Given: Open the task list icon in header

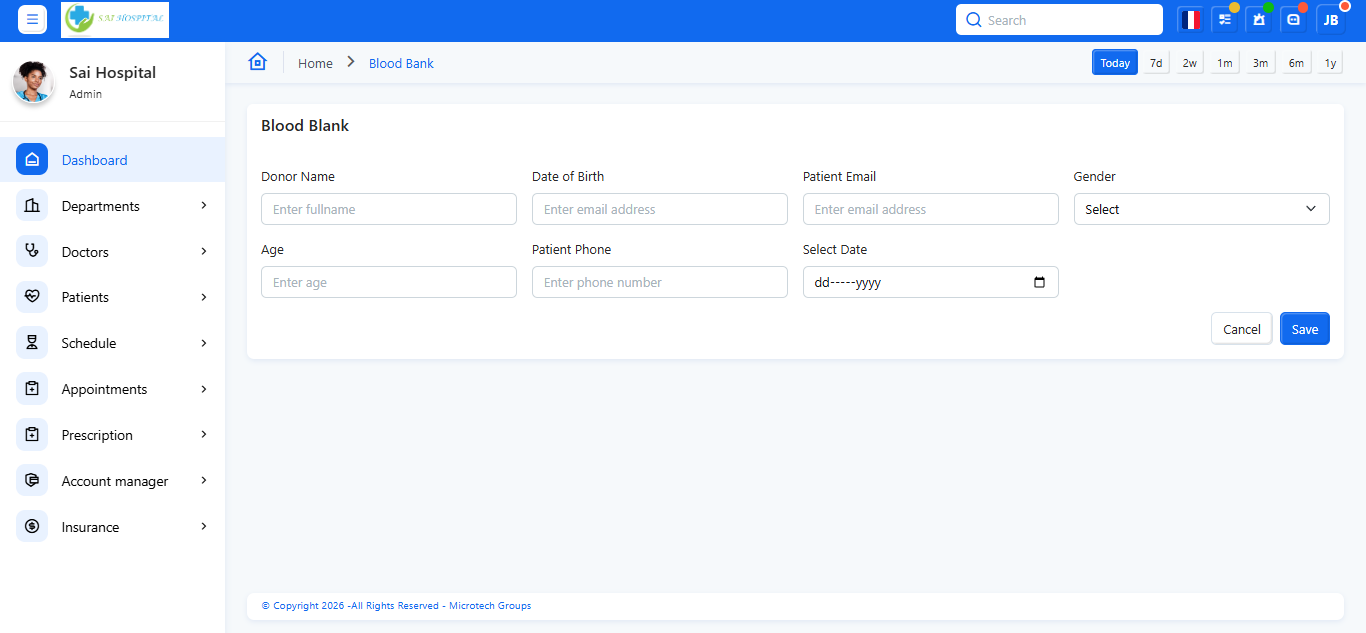Looking at the screenshot, I should tap(1224, 20).
